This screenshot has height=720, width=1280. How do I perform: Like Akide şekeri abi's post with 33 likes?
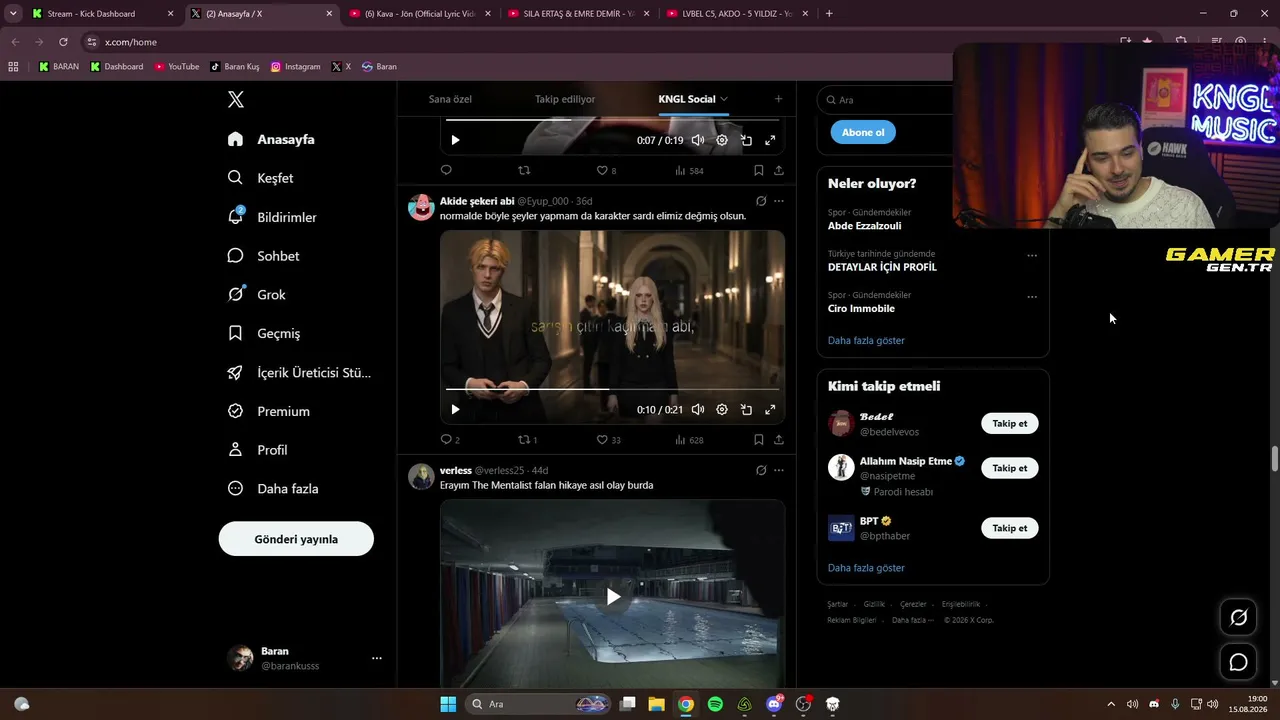coord(608,440)
